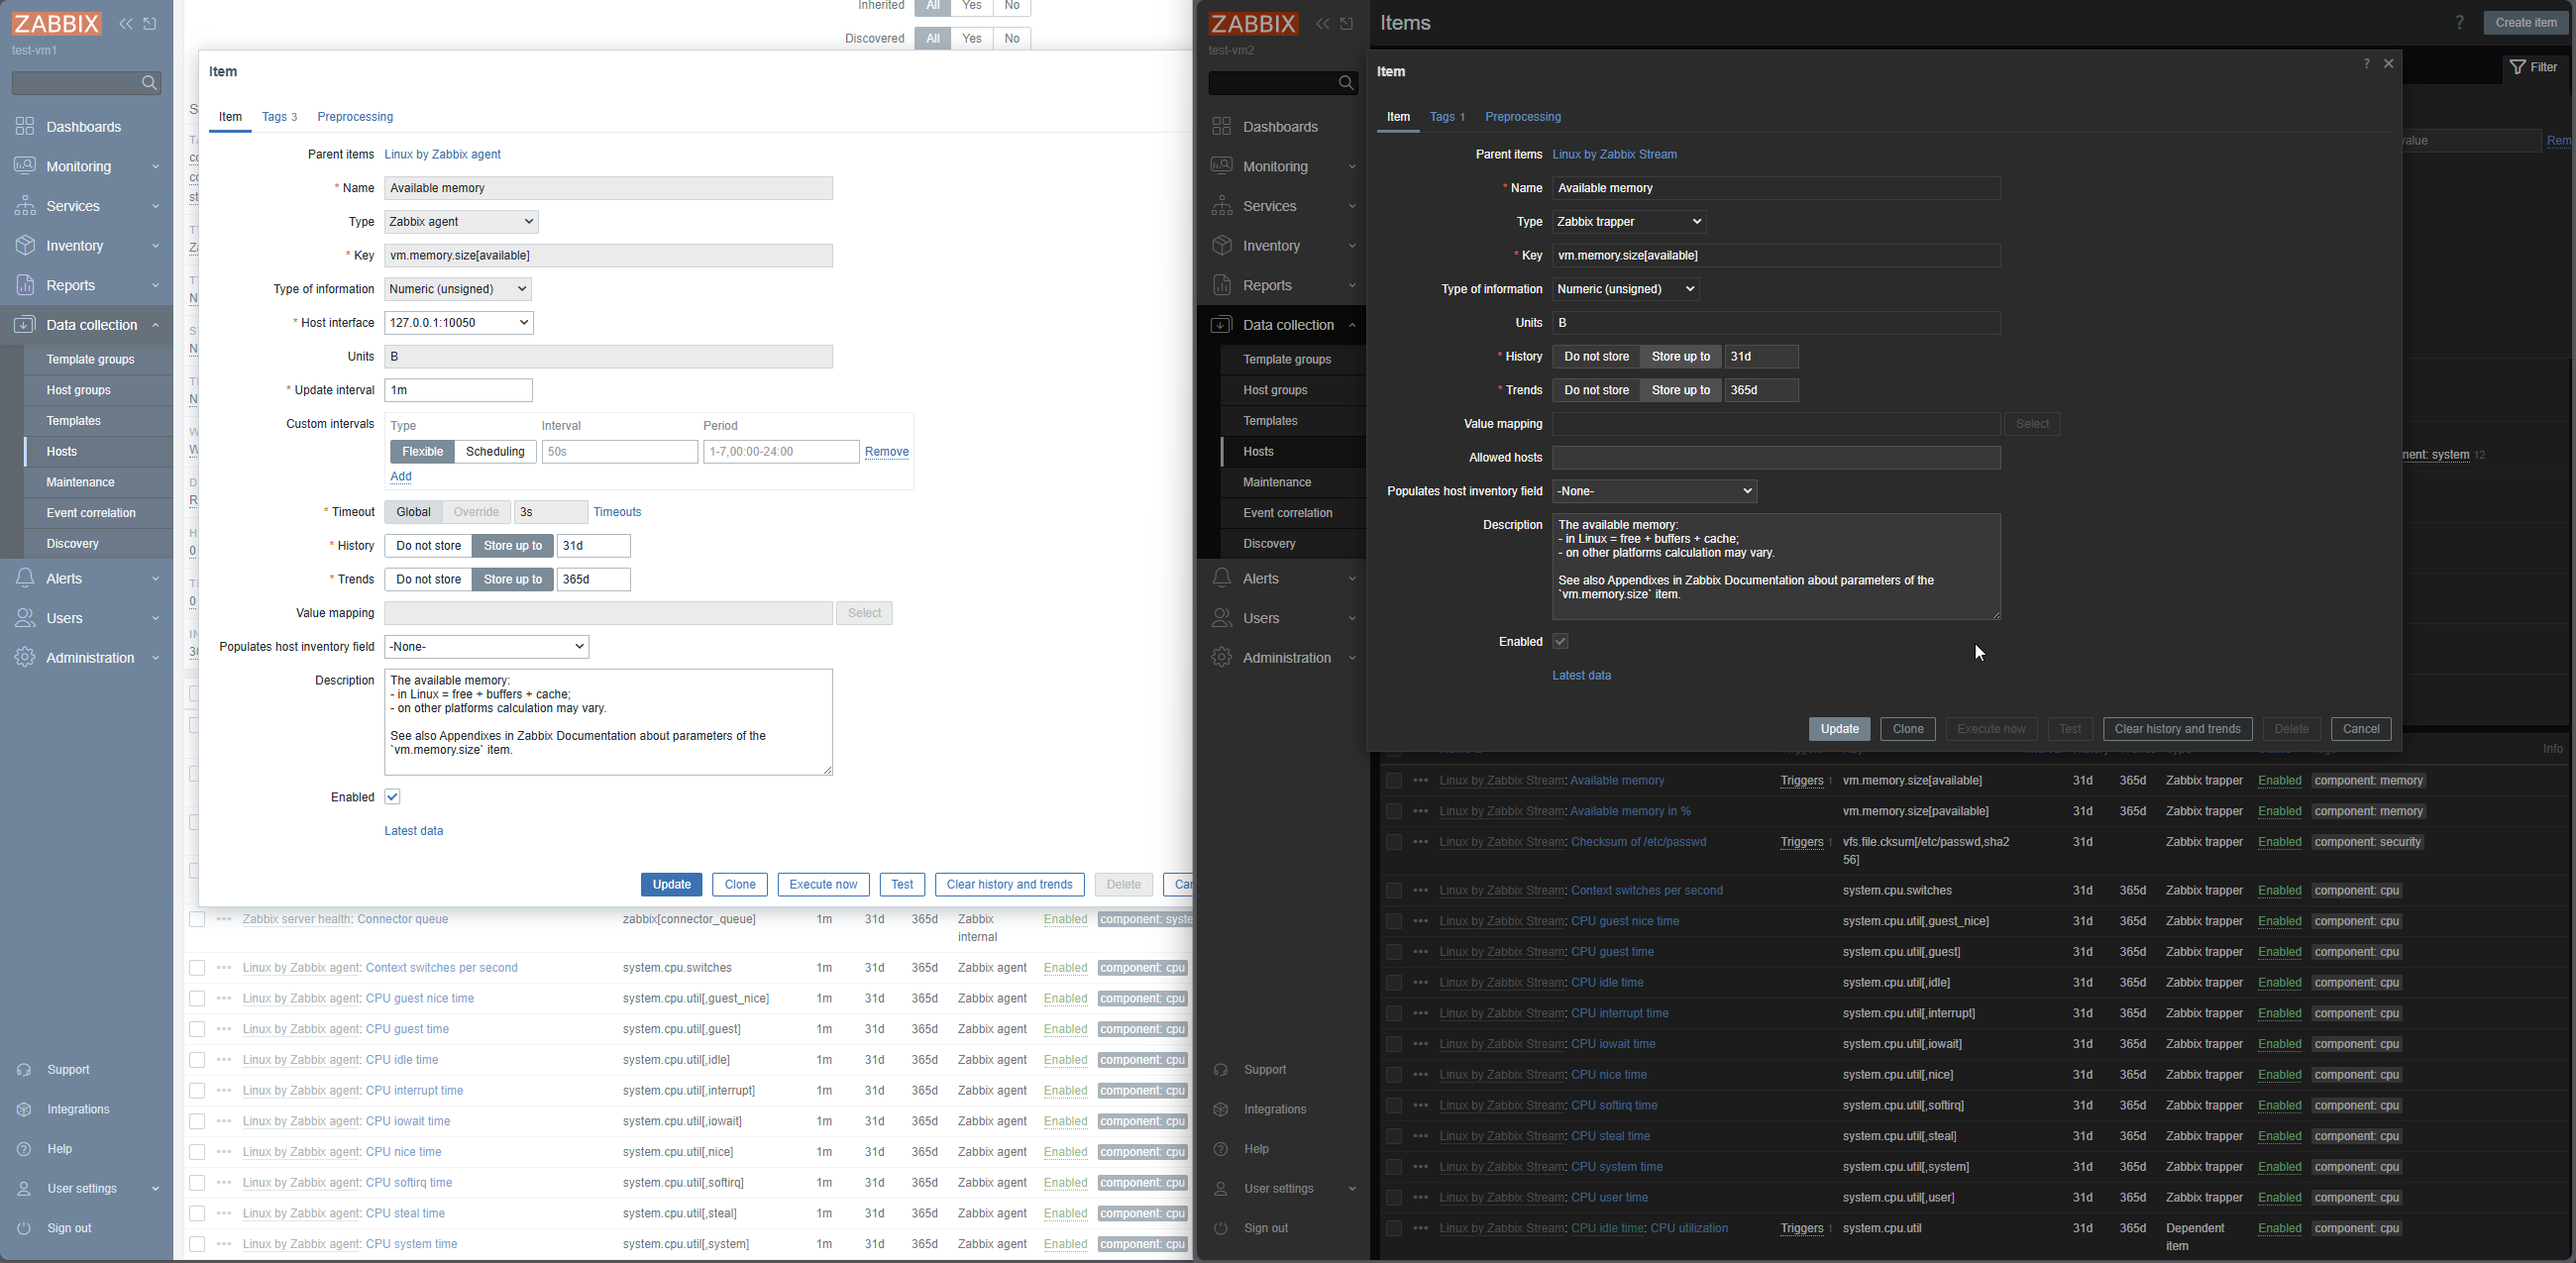
Task: Open Maintenance in dark sidebar submenu
Action: pos(1277,483)
